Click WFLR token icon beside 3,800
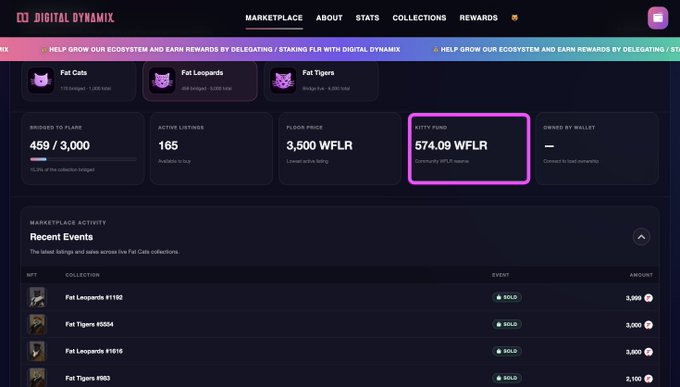Image resolution: width=680 pixels, height=387 pixels. [648, 352]
